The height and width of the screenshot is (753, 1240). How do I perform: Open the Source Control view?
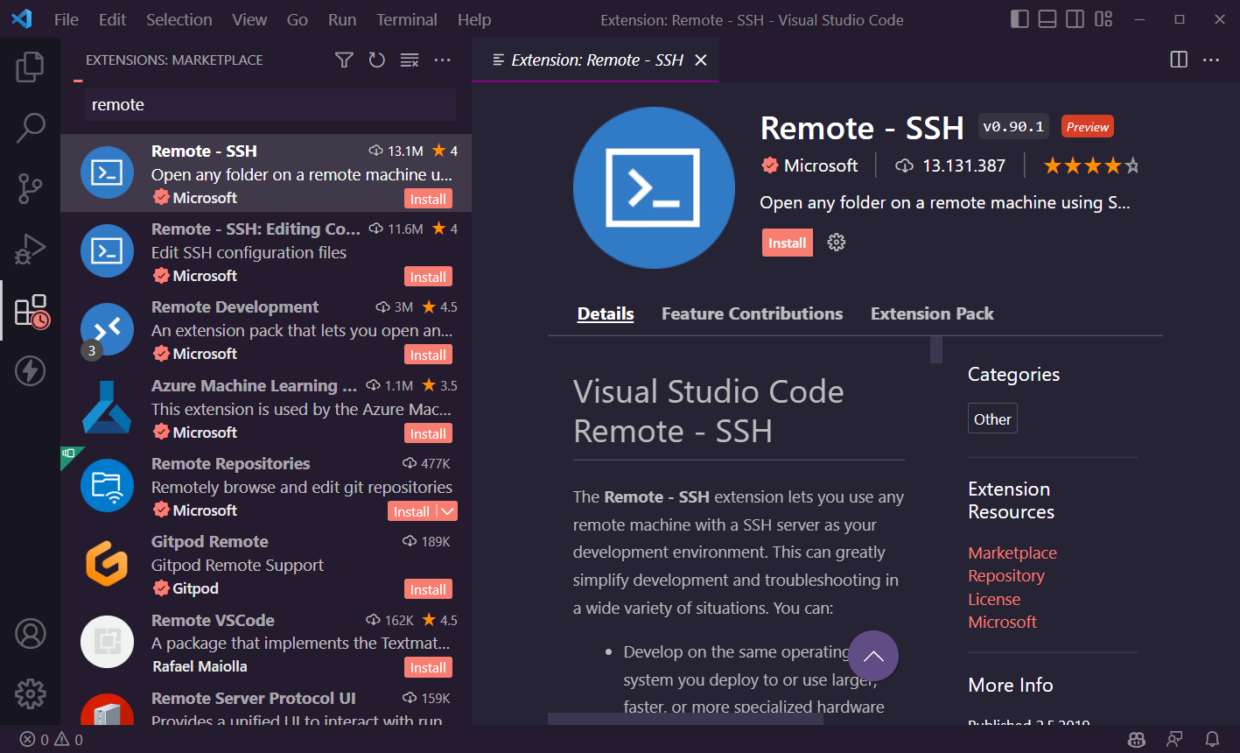[30, 188]
